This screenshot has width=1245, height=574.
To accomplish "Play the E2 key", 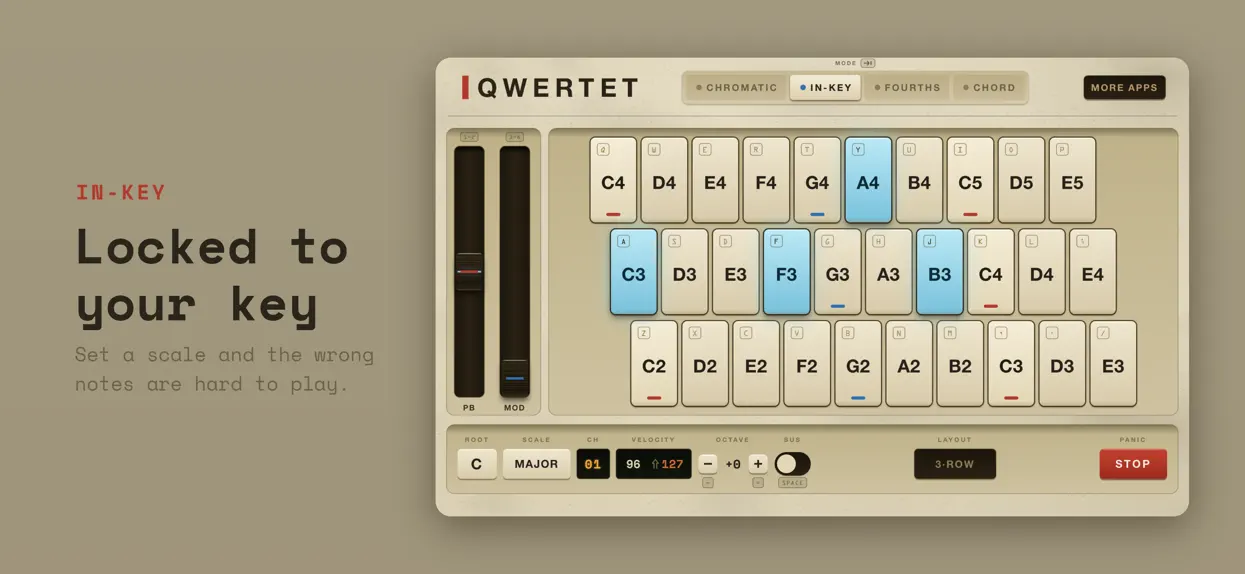I will point(756,364).
